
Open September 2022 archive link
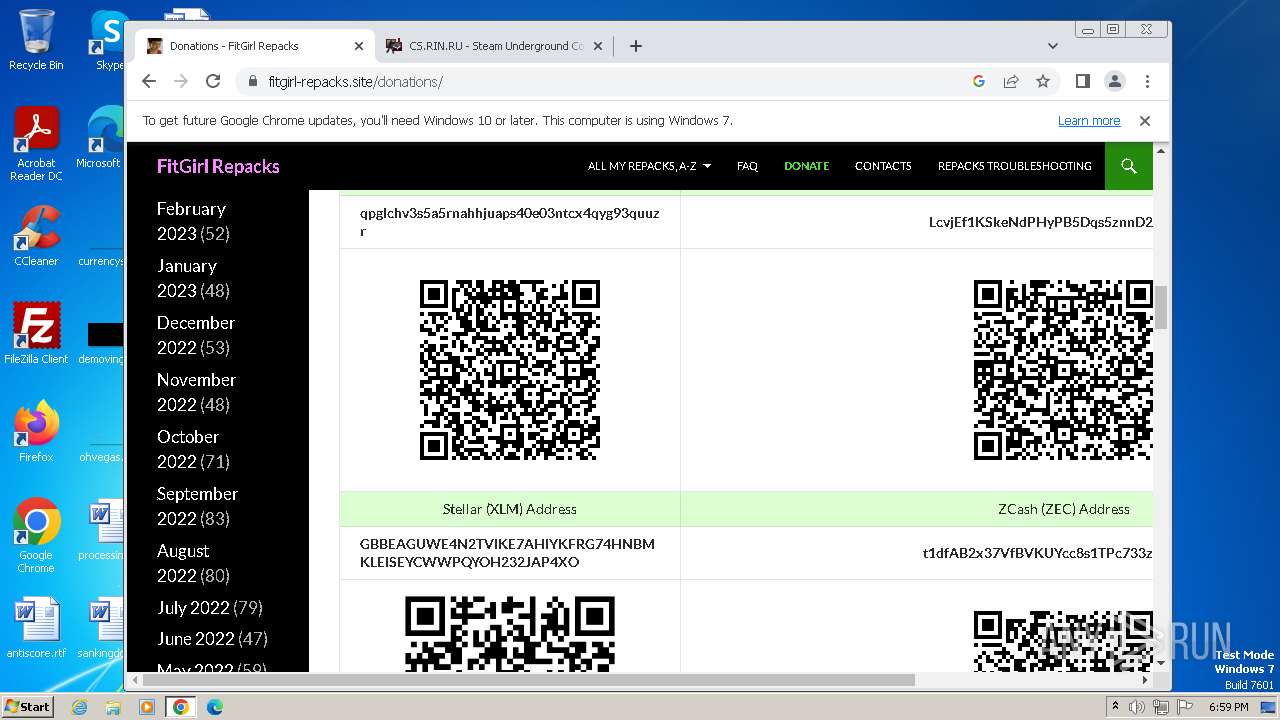click(197, 506)
